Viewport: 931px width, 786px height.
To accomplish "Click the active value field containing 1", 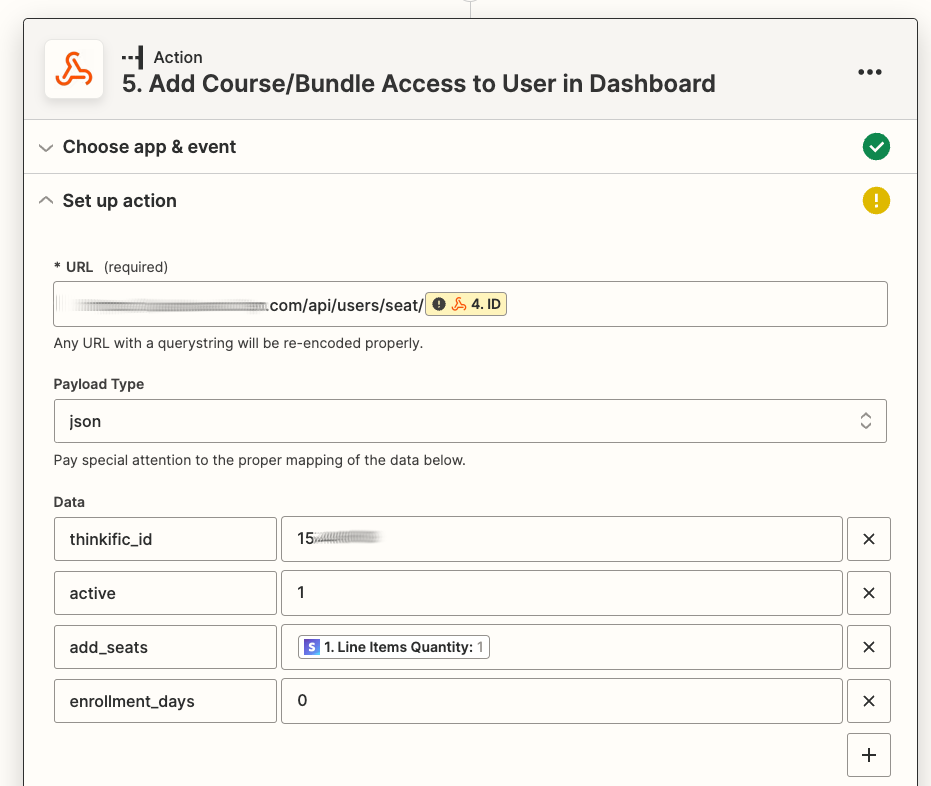I will (x=560, y=593).
